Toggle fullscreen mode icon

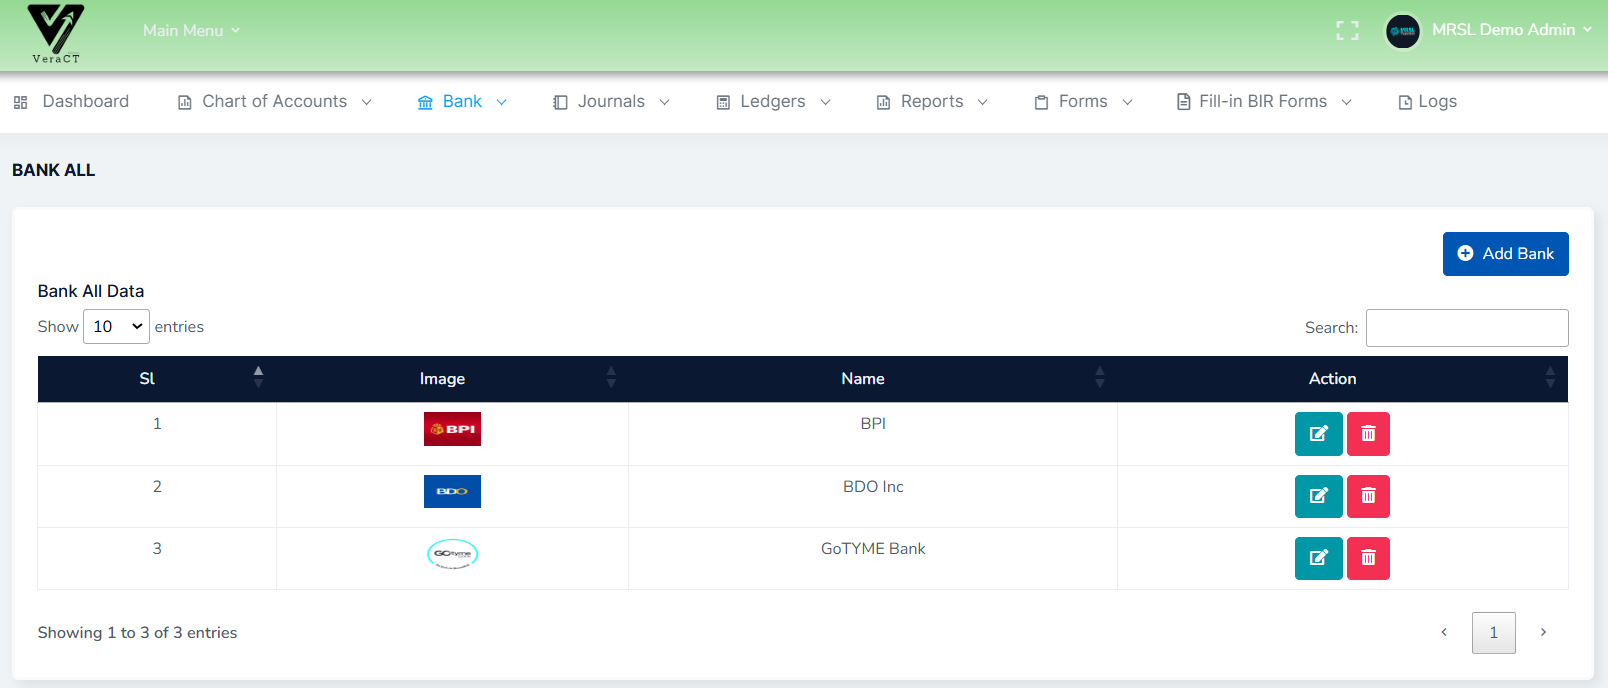(1347, 31)
